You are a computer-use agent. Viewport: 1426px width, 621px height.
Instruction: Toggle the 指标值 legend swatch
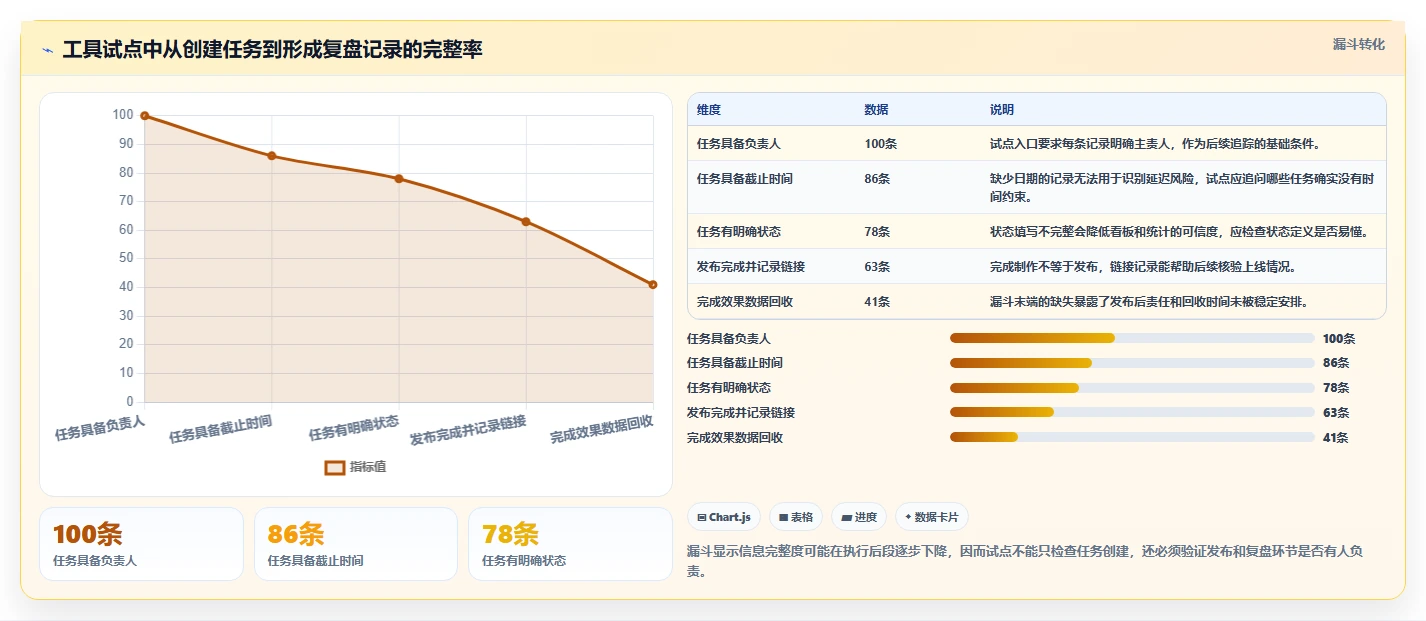click(335, 467)
